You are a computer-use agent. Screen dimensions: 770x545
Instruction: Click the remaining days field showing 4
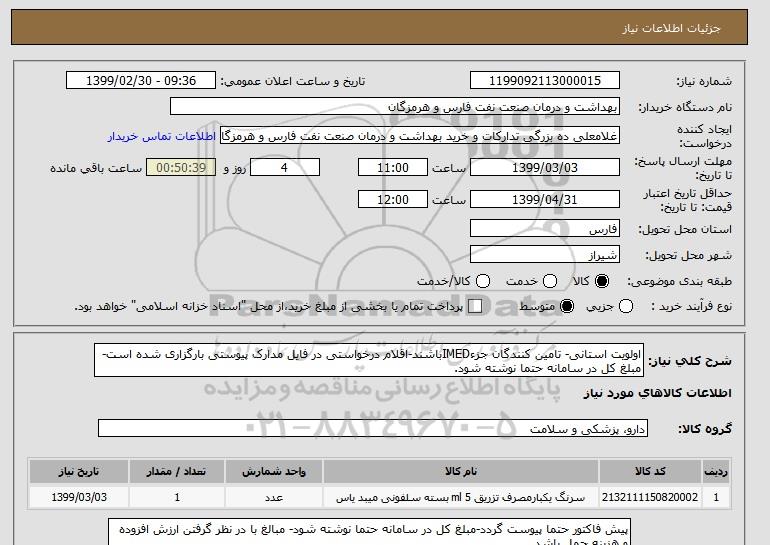click(x=285, y=167)
